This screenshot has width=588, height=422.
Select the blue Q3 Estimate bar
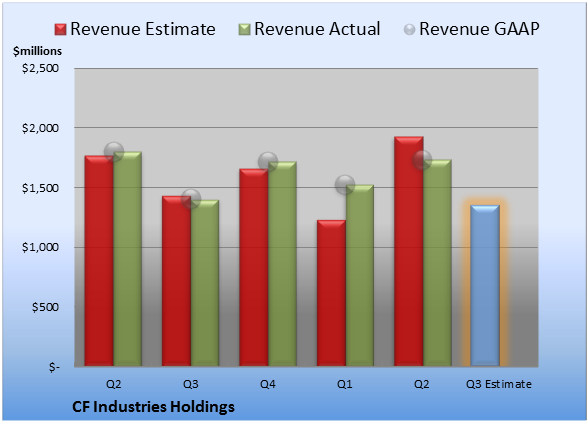(x=485, y=285)
